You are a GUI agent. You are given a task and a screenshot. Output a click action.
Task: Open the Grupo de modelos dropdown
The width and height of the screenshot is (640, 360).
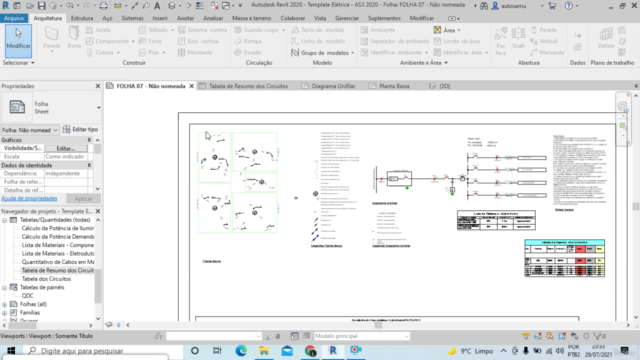click(x=352, y=53)
